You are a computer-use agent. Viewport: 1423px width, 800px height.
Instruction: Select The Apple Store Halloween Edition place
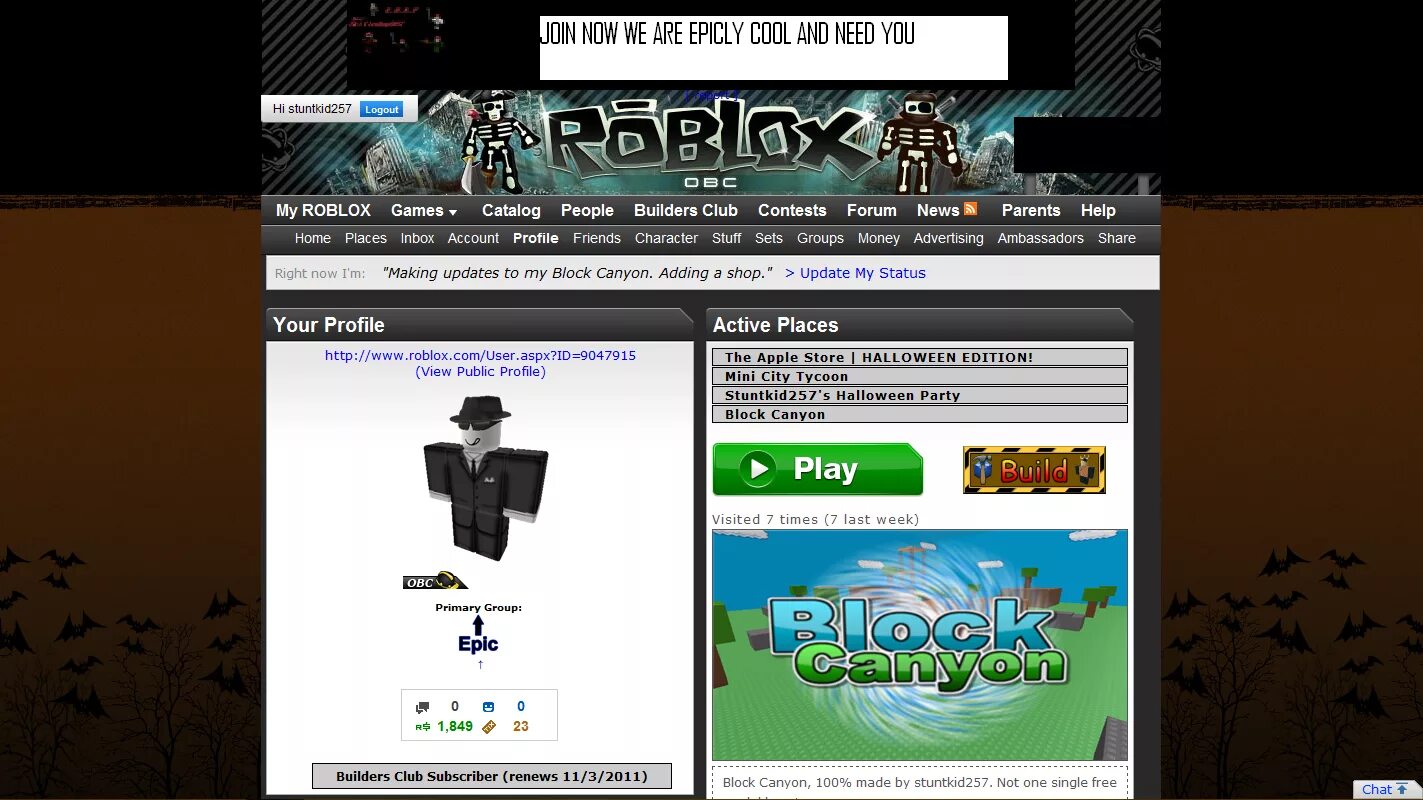(x=920, y=357)
